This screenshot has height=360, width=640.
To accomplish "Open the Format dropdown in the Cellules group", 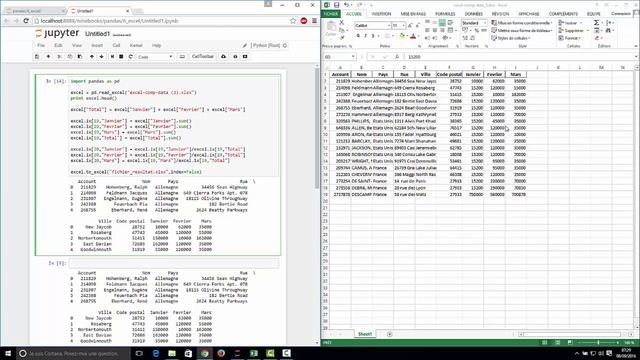I will click(x=570, y=38).
